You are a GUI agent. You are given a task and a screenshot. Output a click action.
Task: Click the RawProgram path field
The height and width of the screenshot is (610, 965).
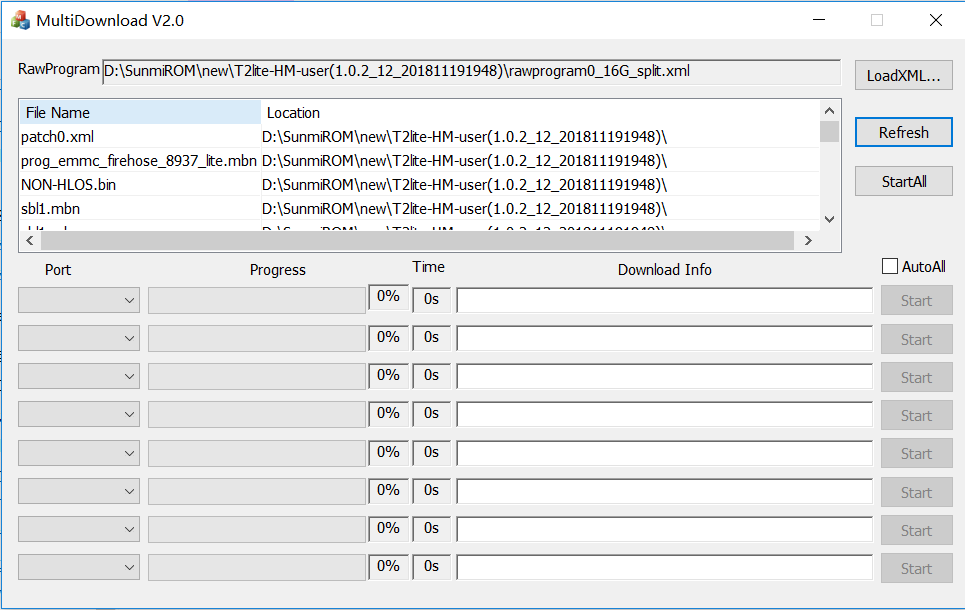click(x=471, y=72)
